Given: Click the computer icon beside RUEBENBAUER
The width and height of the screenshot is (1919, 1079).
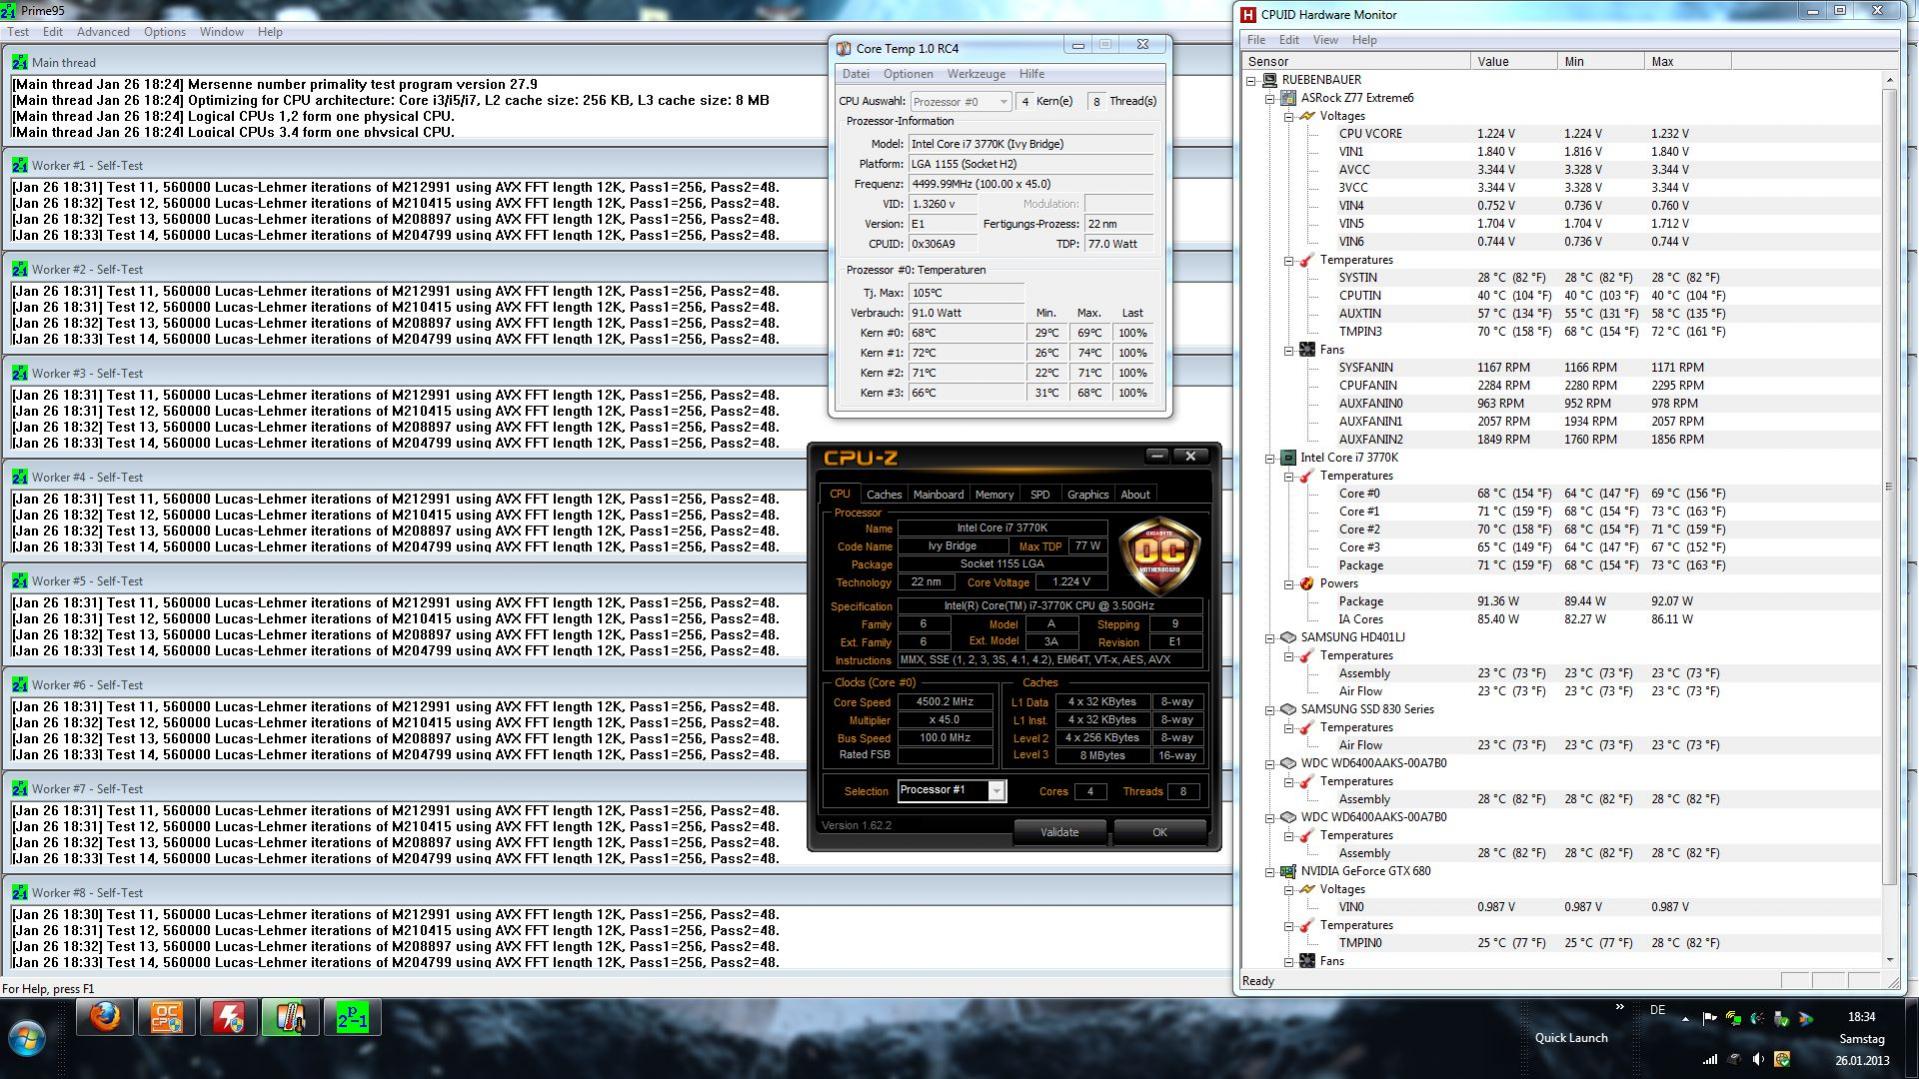Looking at the screenshot, I should pyautogui.click(x=1269, y=79).
